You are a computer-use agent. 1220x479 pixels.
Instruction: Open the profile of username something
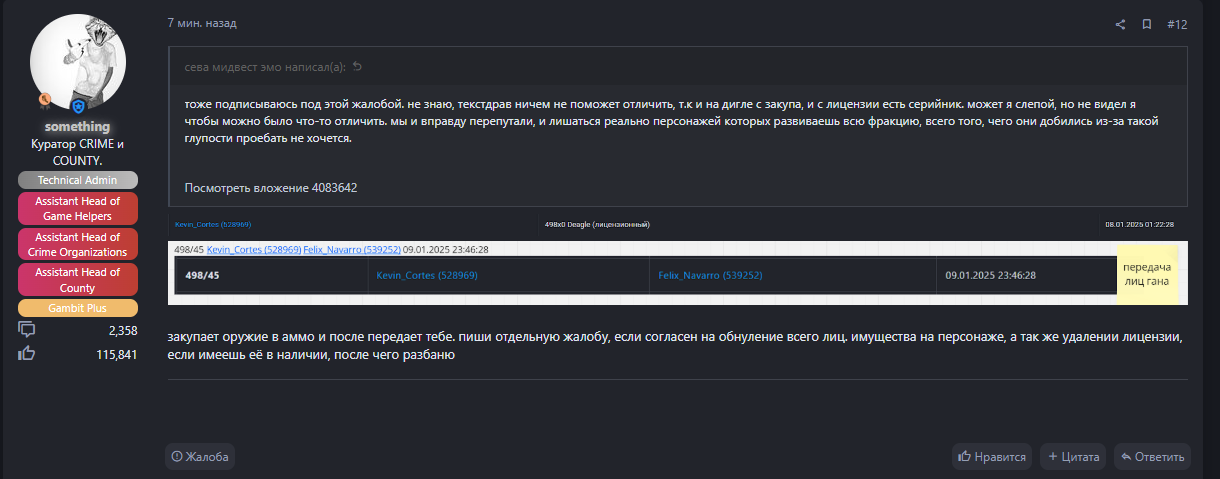[77, 127]
